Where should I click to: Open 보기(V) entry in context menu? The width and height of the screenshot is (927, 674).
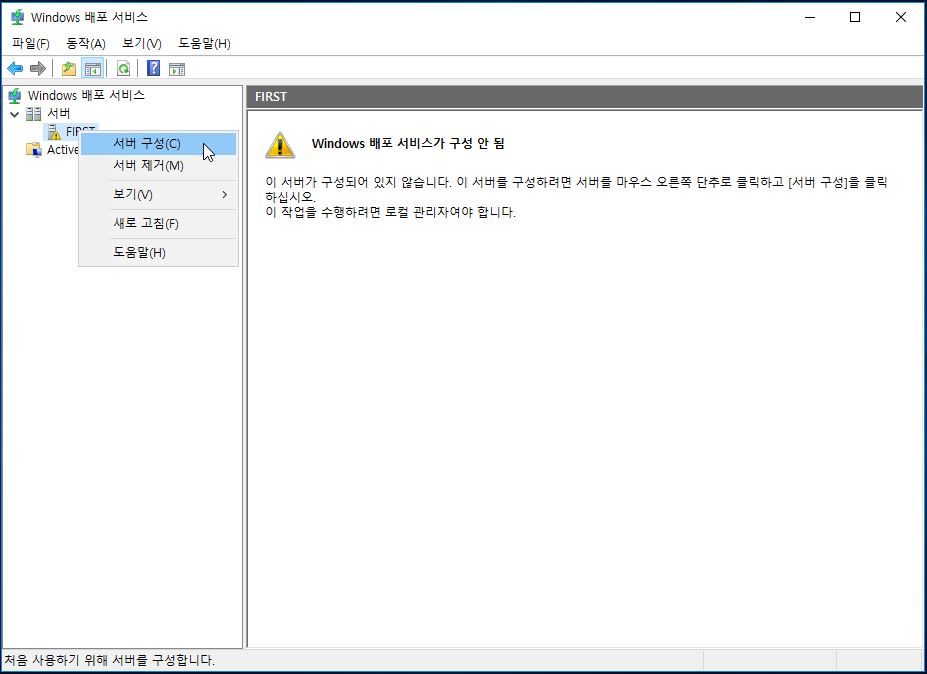coord(158,195)
